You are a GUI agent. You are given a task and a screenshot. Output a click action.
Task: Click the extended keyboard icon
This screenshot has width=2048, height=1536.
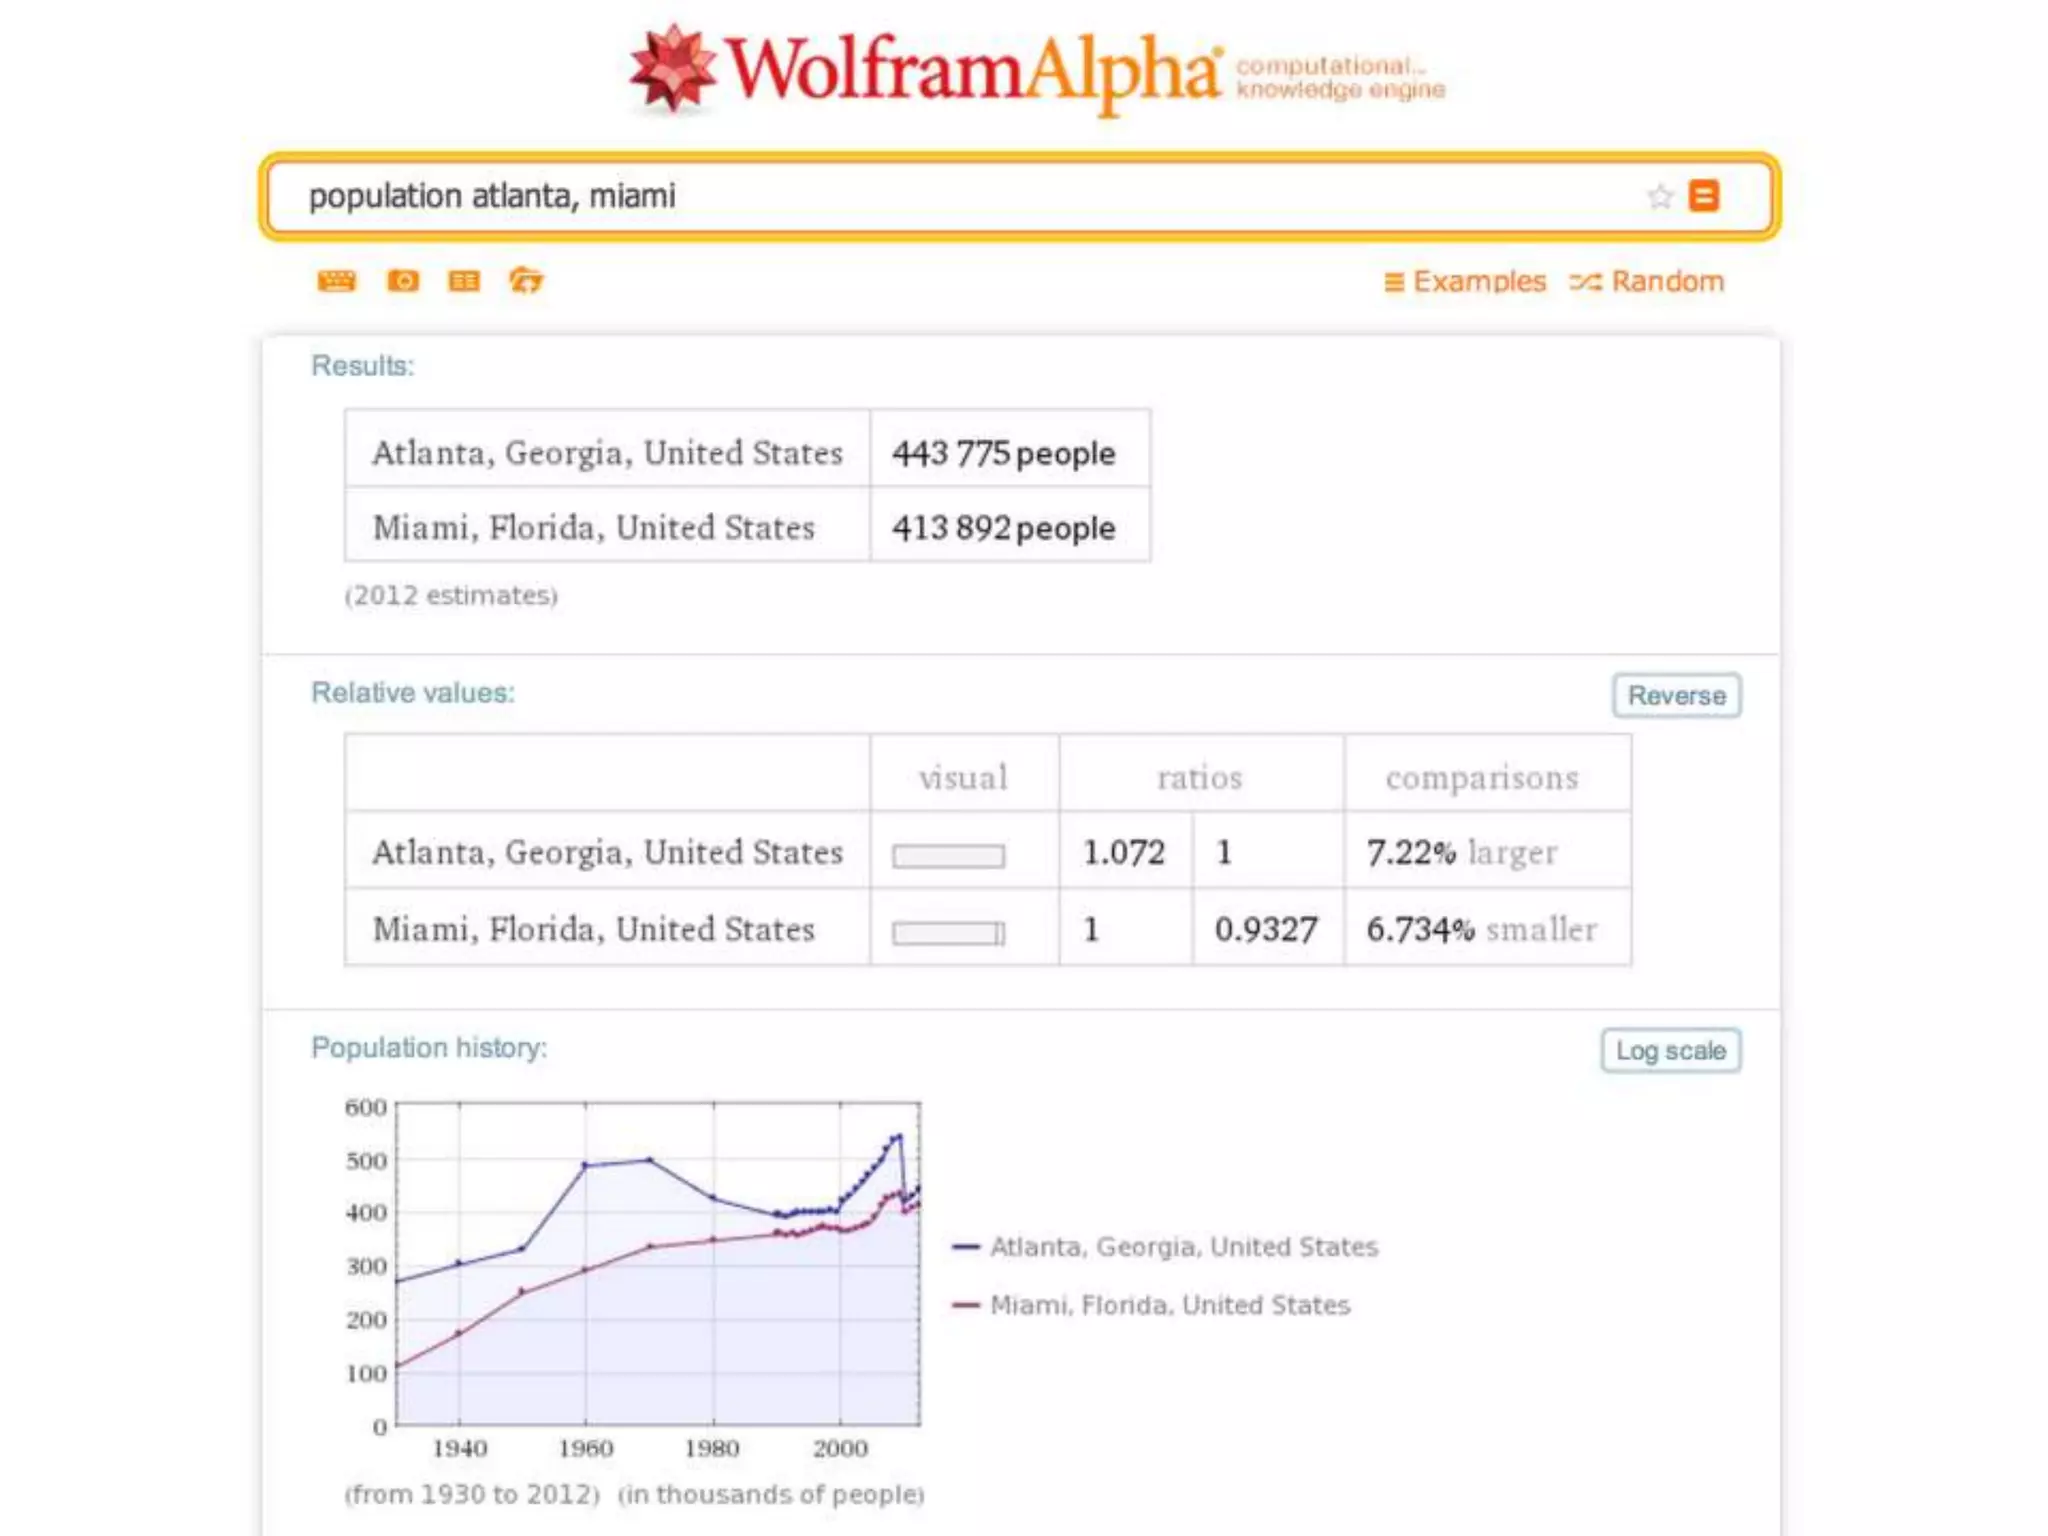[x=336, y=281]
